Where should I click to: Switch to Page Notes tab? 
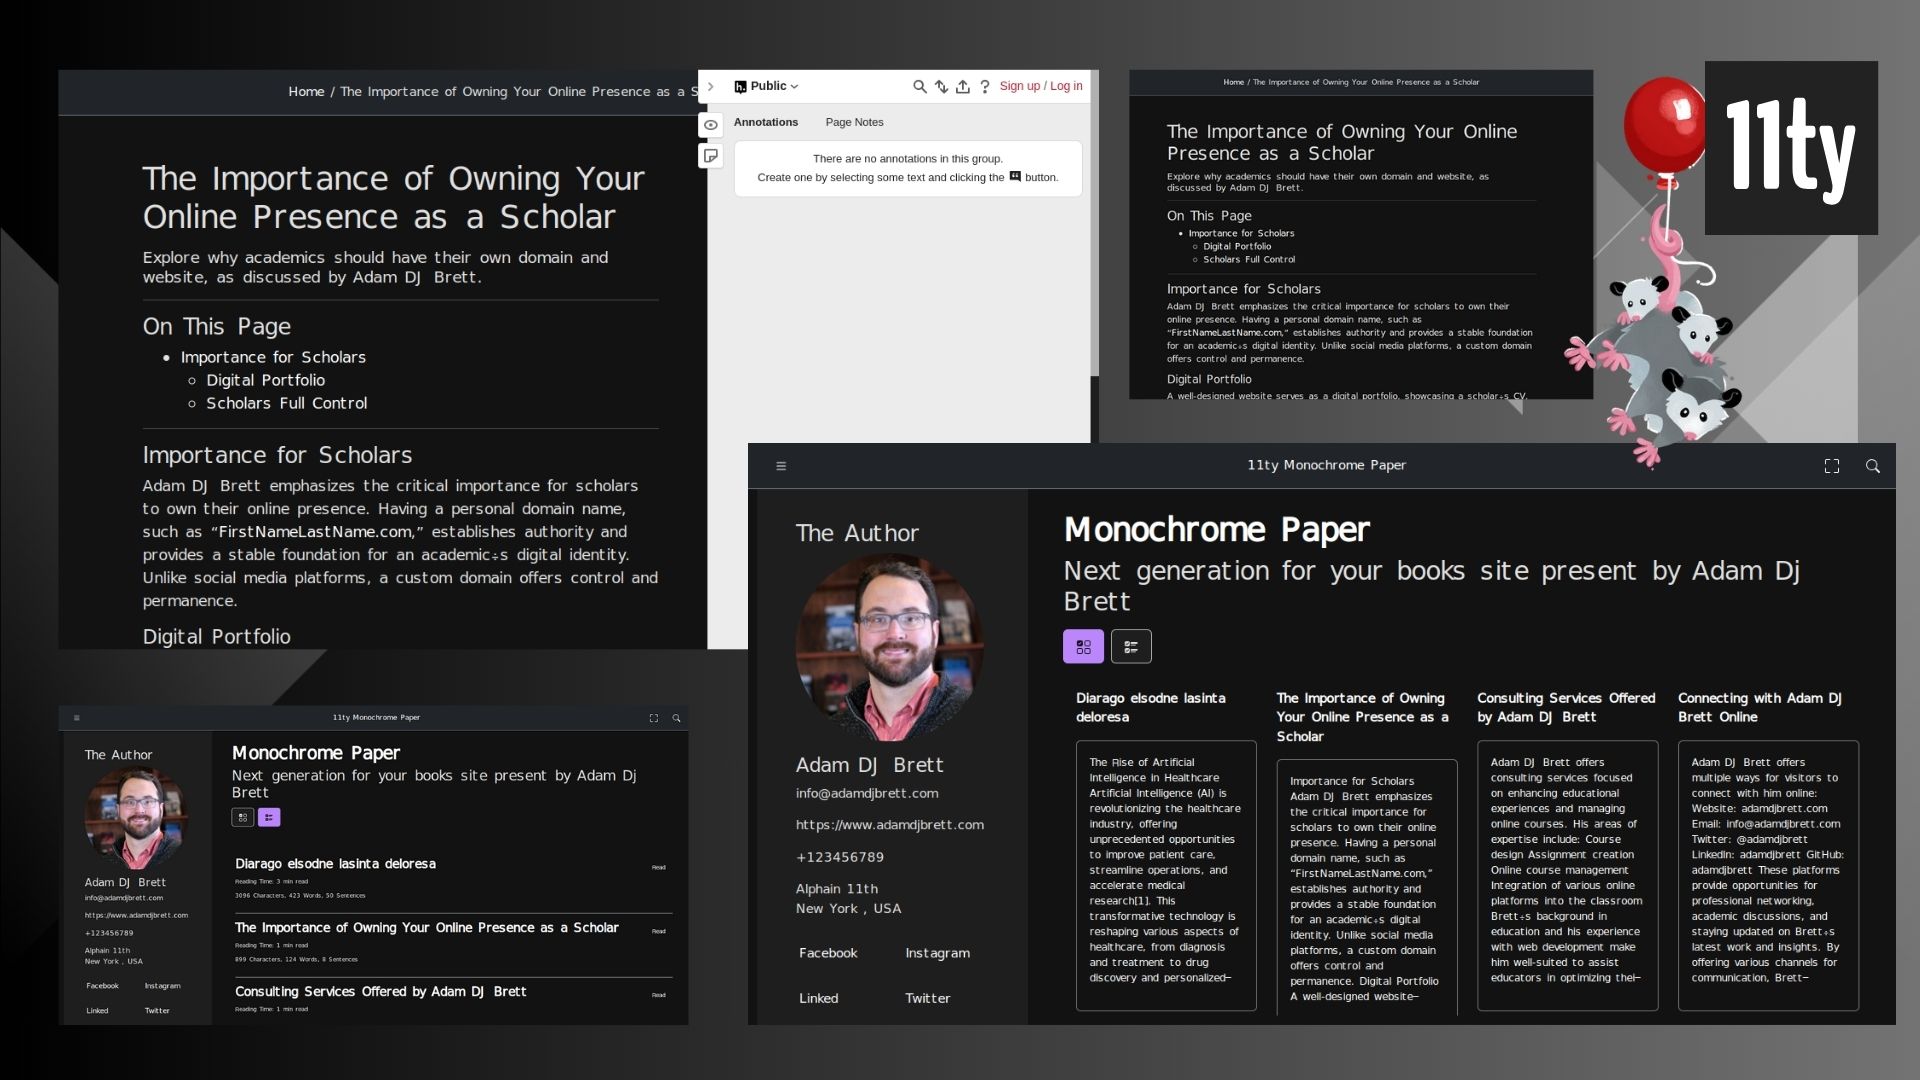854,122
